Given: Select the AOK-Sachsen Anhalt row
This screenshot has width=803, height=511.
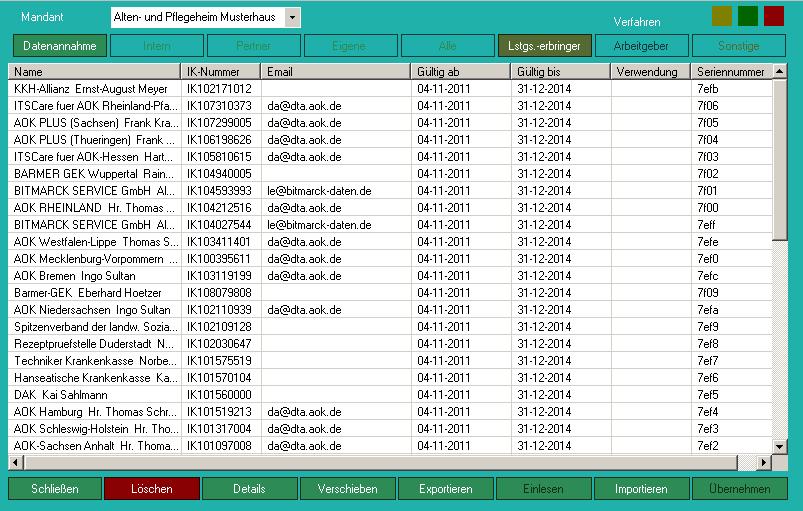Looking at the screenshot, I should tap(390, 446).
